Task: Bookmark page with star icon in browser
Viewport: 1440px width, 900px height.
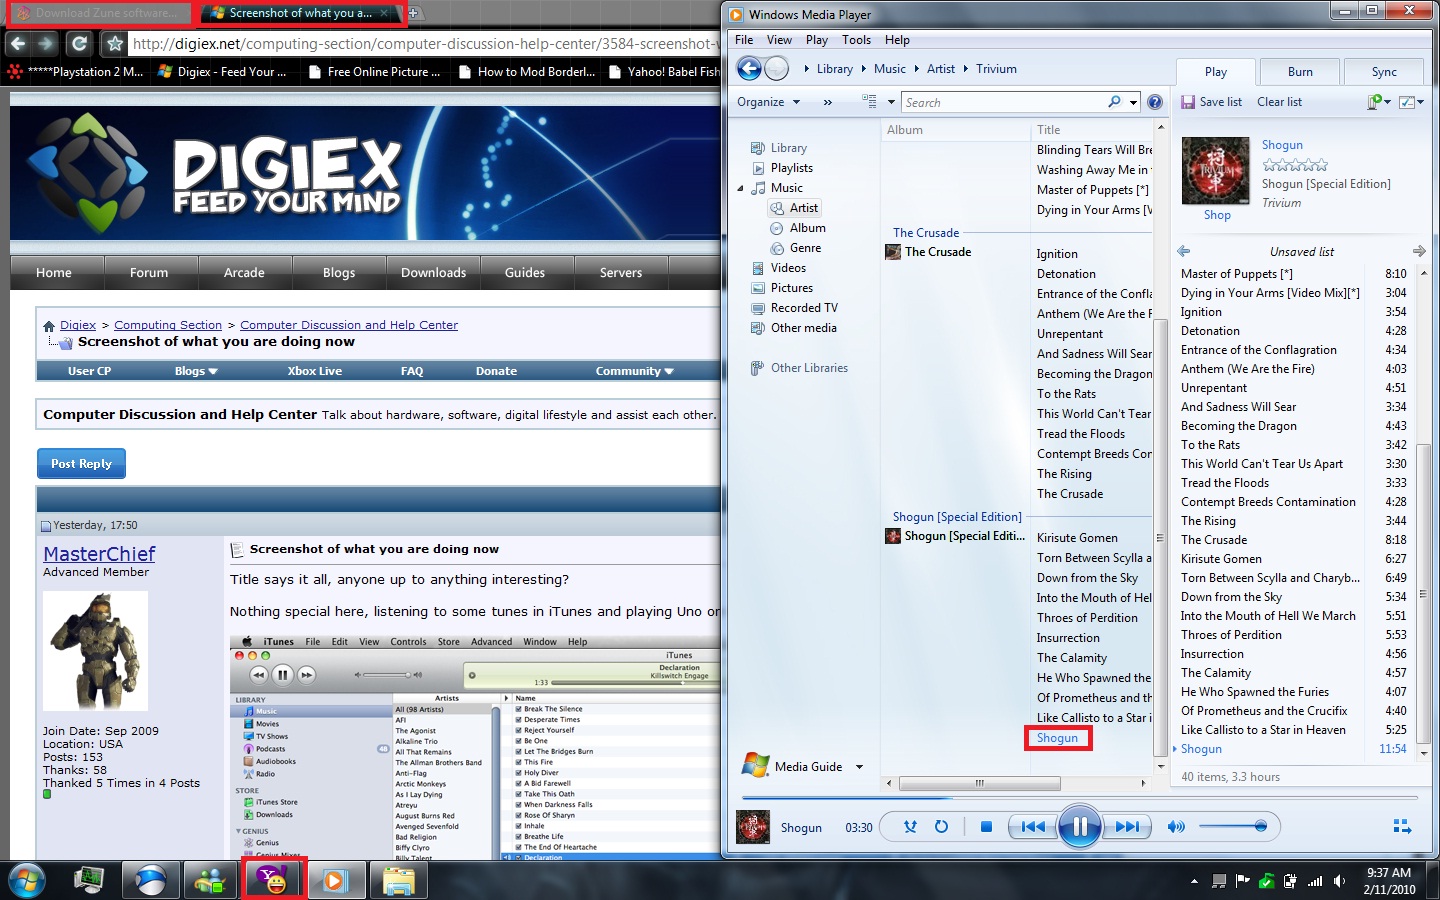Action: tap(114, 43)
